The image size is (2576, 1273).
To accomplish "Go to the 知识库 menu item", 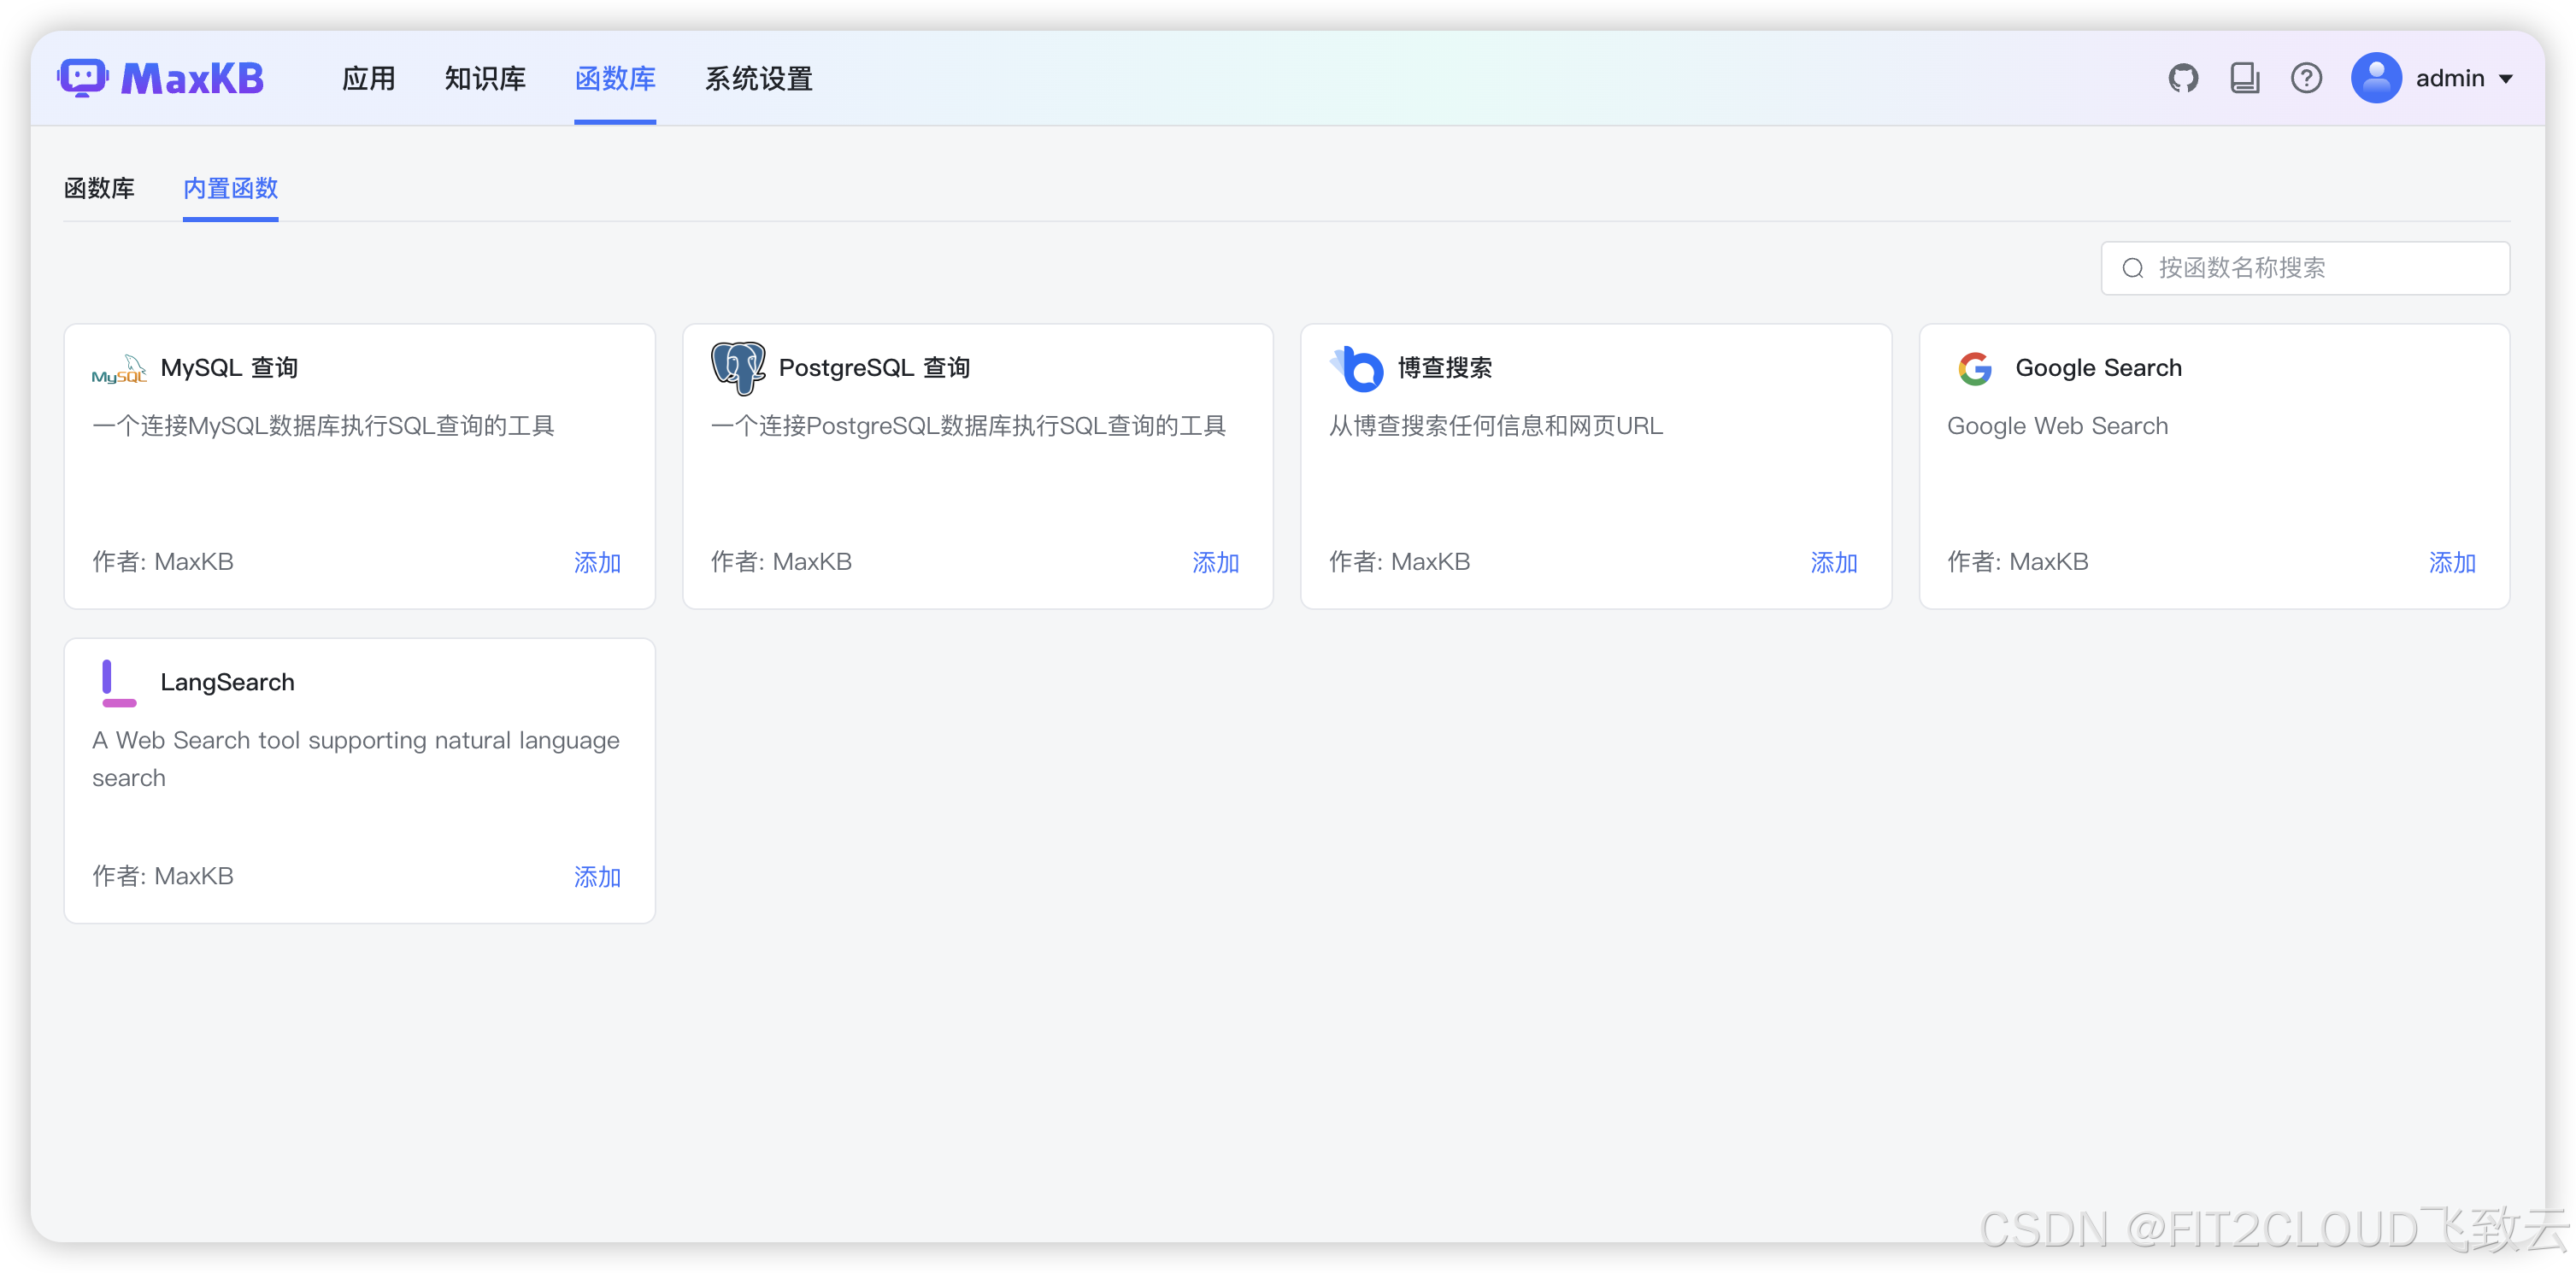I will click(485, 78).
